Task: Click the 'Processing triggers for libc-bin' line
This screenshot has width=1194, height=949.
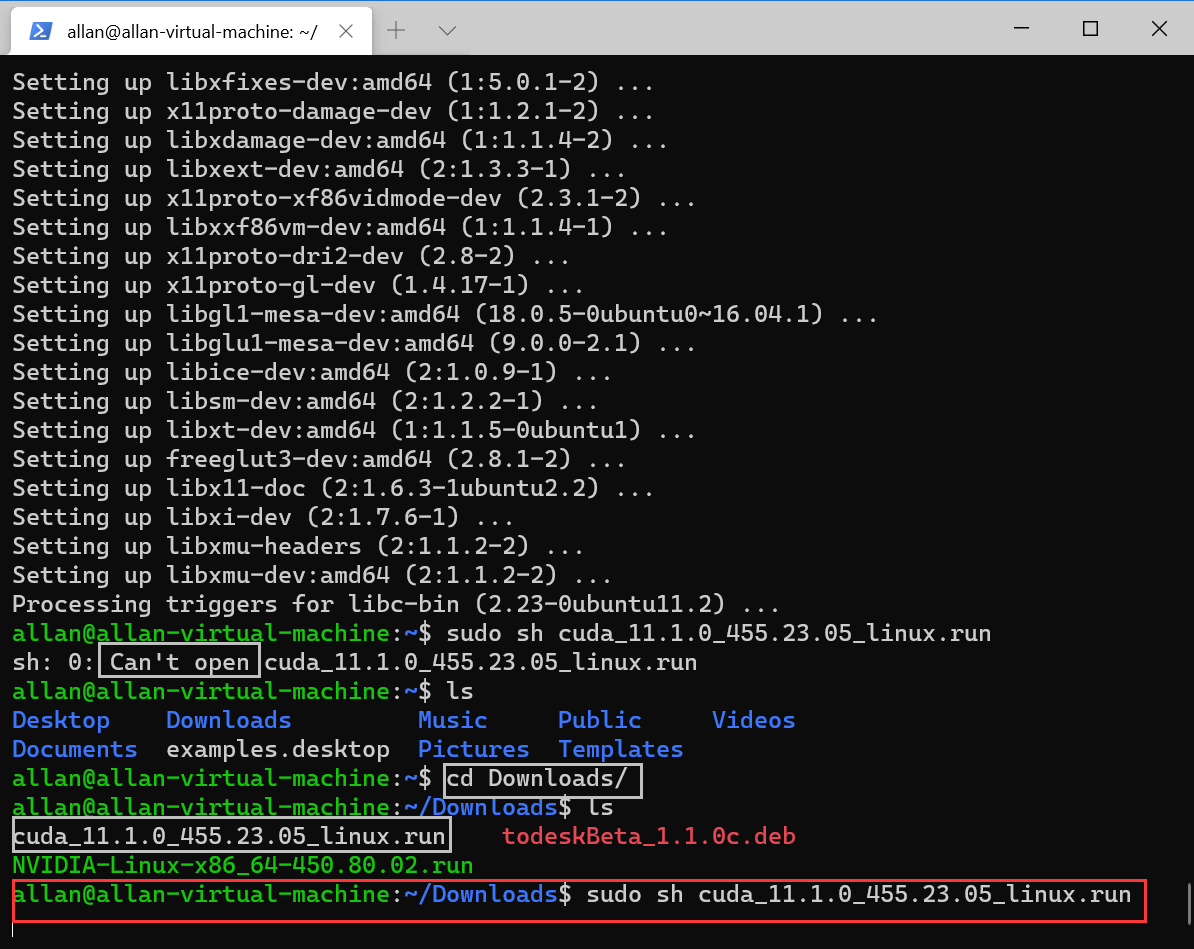Action: pos(396,605)
